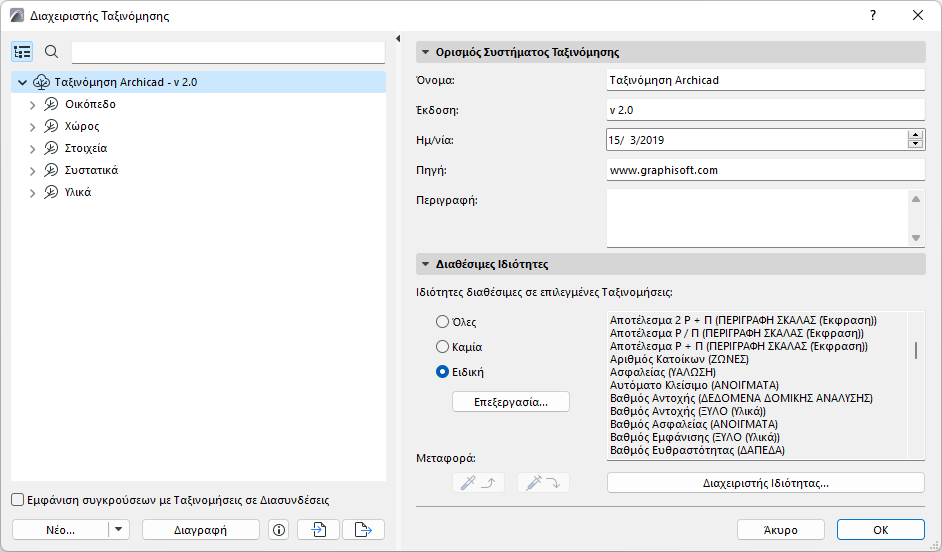Click the export classification icon
Viewport: 942px width, 552px height.
click(x=363, y=530)
